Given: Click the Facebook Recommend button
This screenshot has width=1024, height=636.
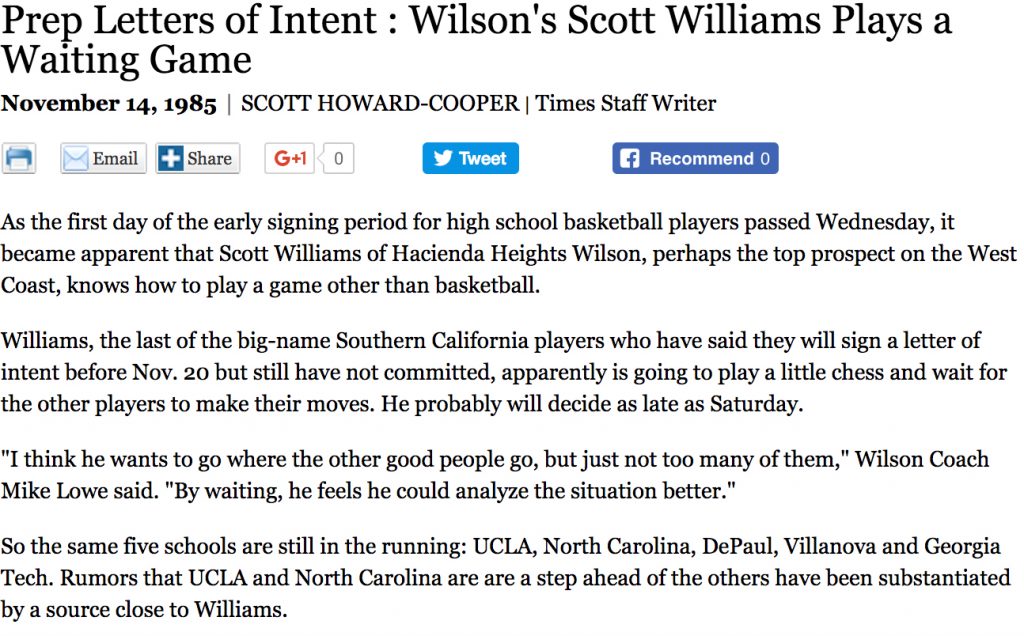Looking at the screenshot, I should pos(695,158).
